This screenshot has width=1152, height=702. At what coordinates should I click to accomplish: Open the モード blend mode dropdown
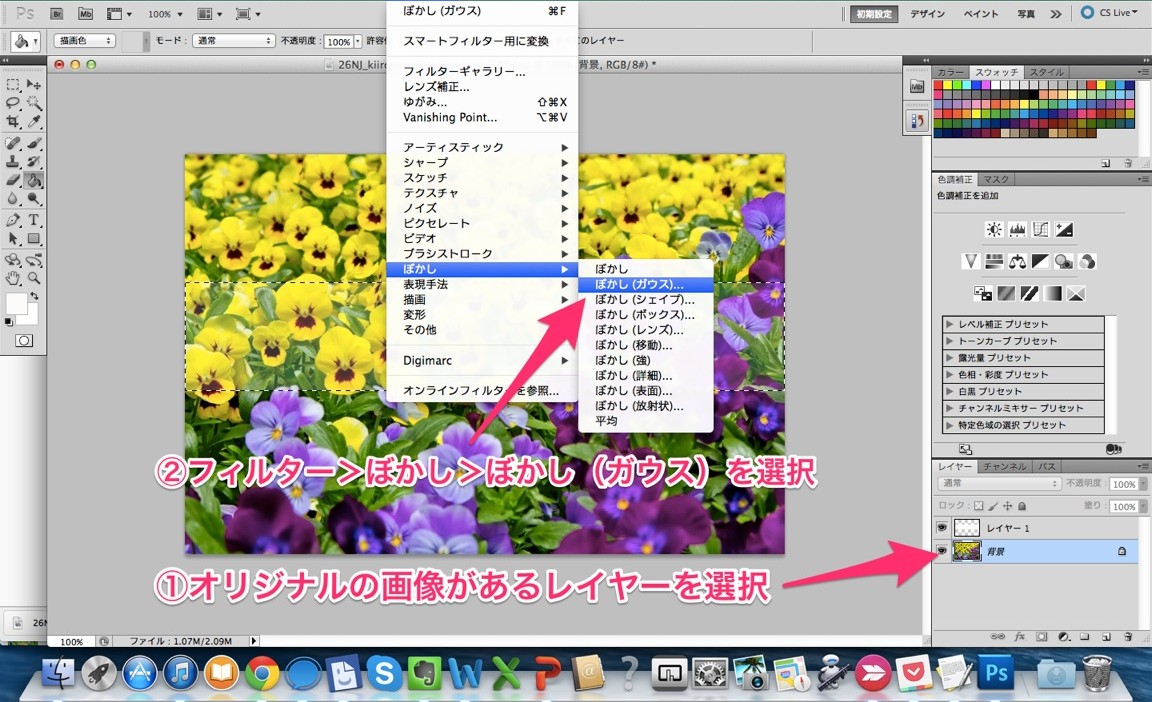pyautogui.click(x=235, y=41)
